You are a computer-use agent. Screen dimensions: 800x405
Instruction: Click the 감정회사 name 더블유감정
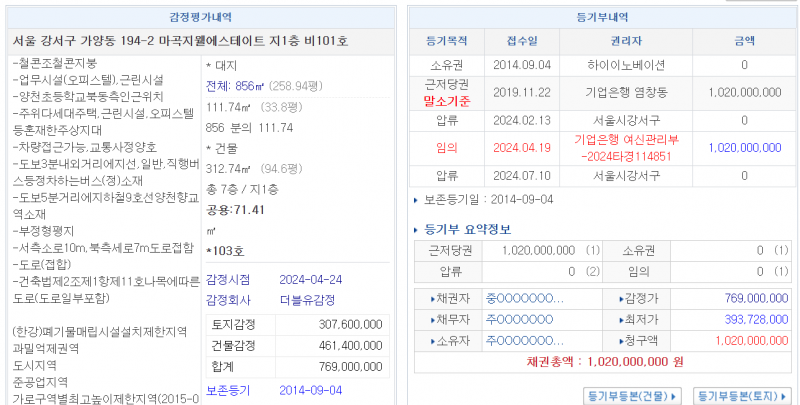pos(307,299)
